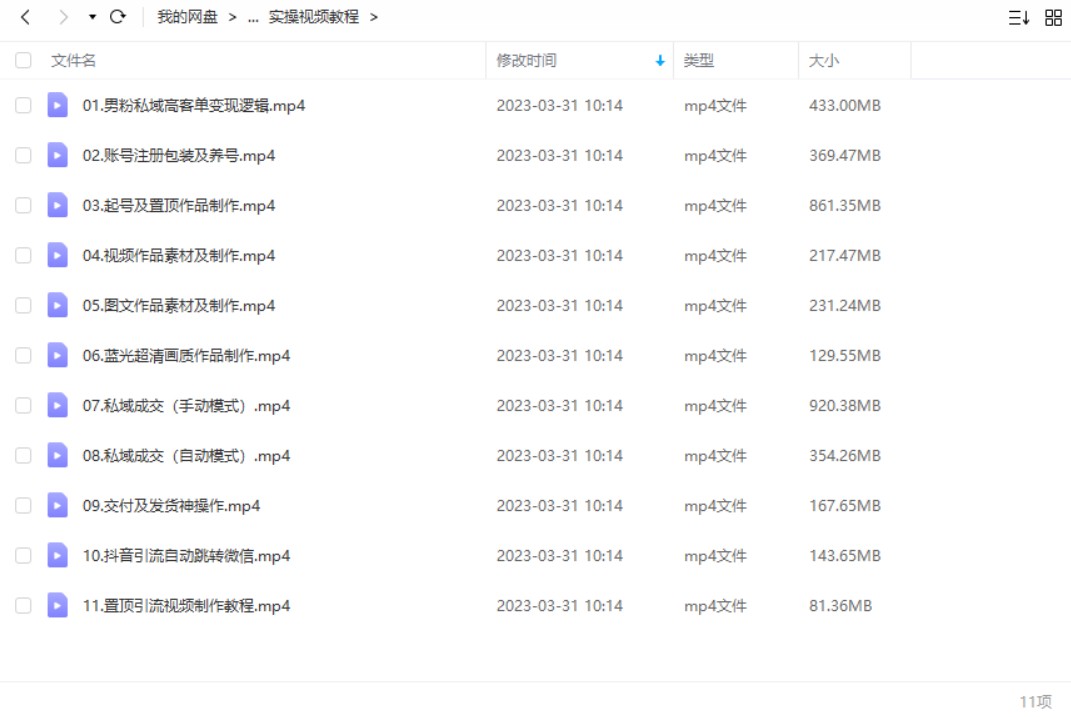
Task: Check the box for 02.账号注册包装及养号.mp4
Action: tap(23, 156)
